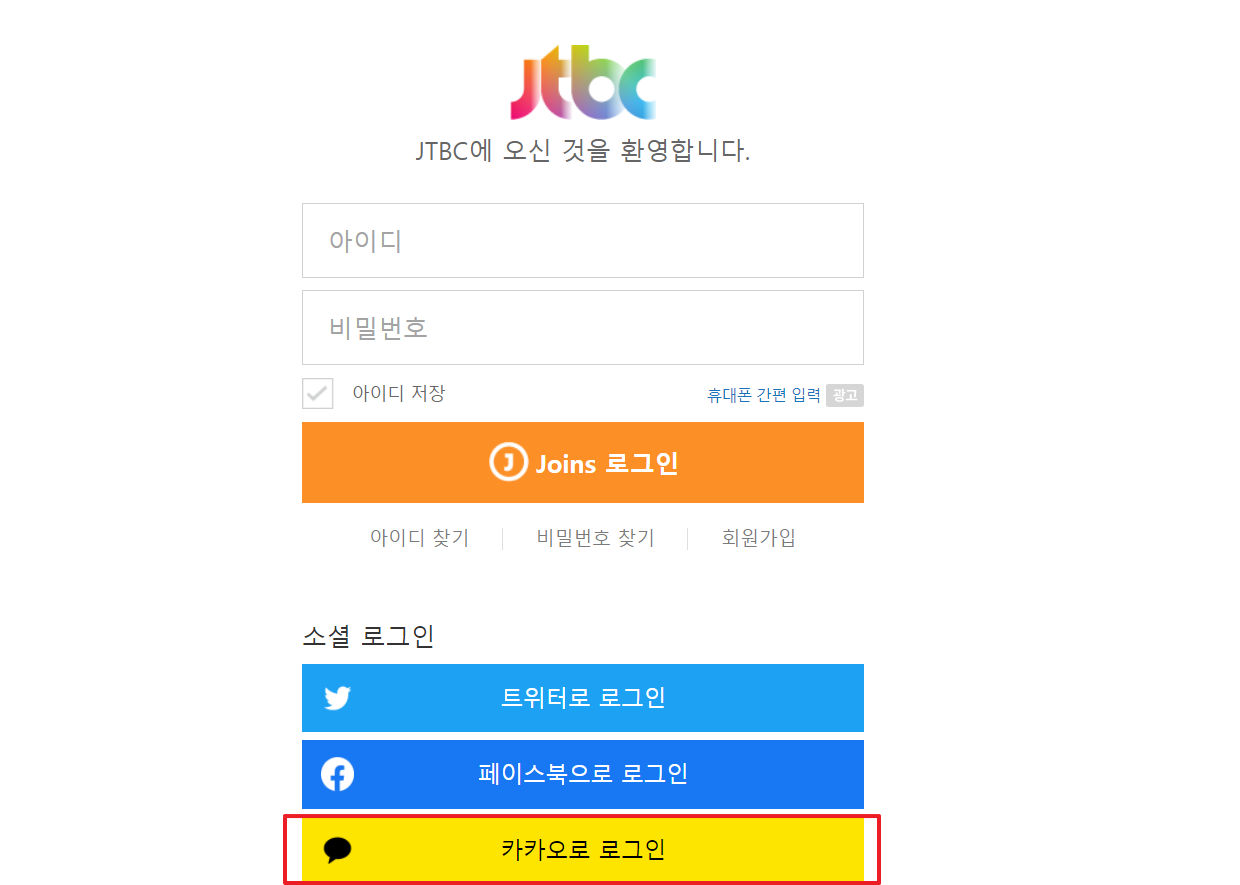1240x885 pixels.
Task: Open 비밀번호 찾기 link
Action: pos(595,538)
